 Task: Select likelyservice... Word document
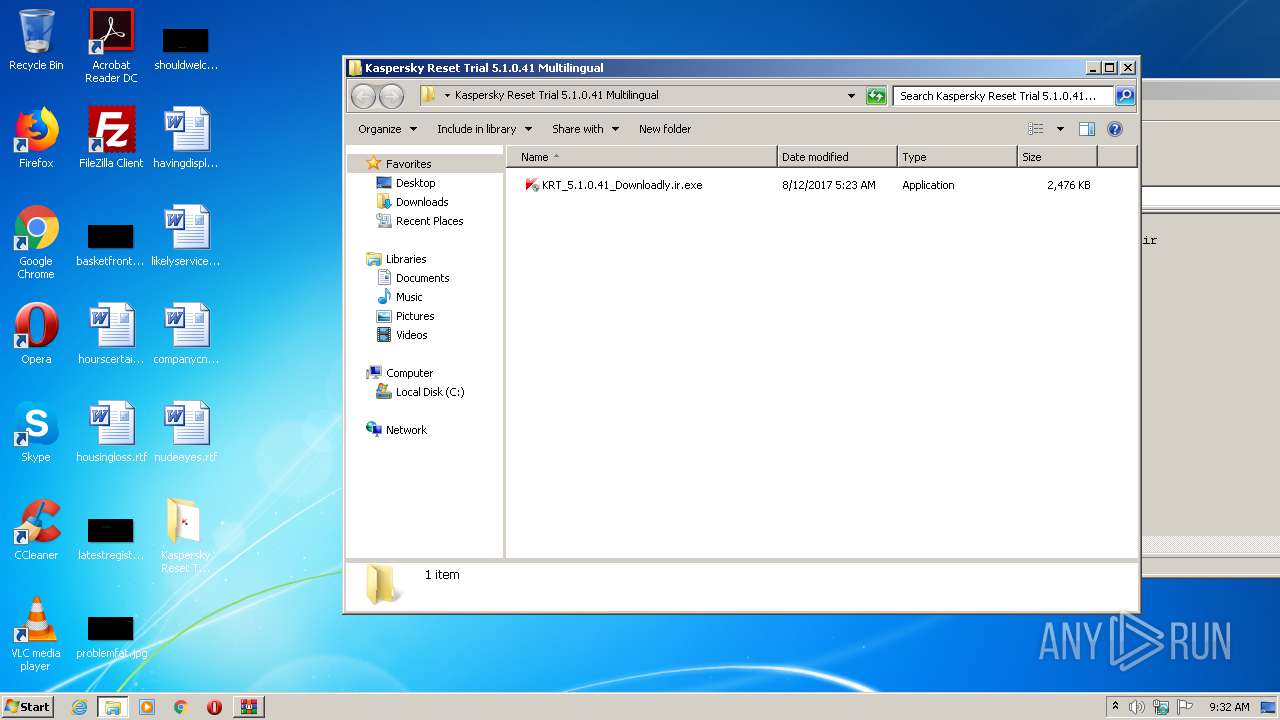pyautogui.click(x=186, y=236)
